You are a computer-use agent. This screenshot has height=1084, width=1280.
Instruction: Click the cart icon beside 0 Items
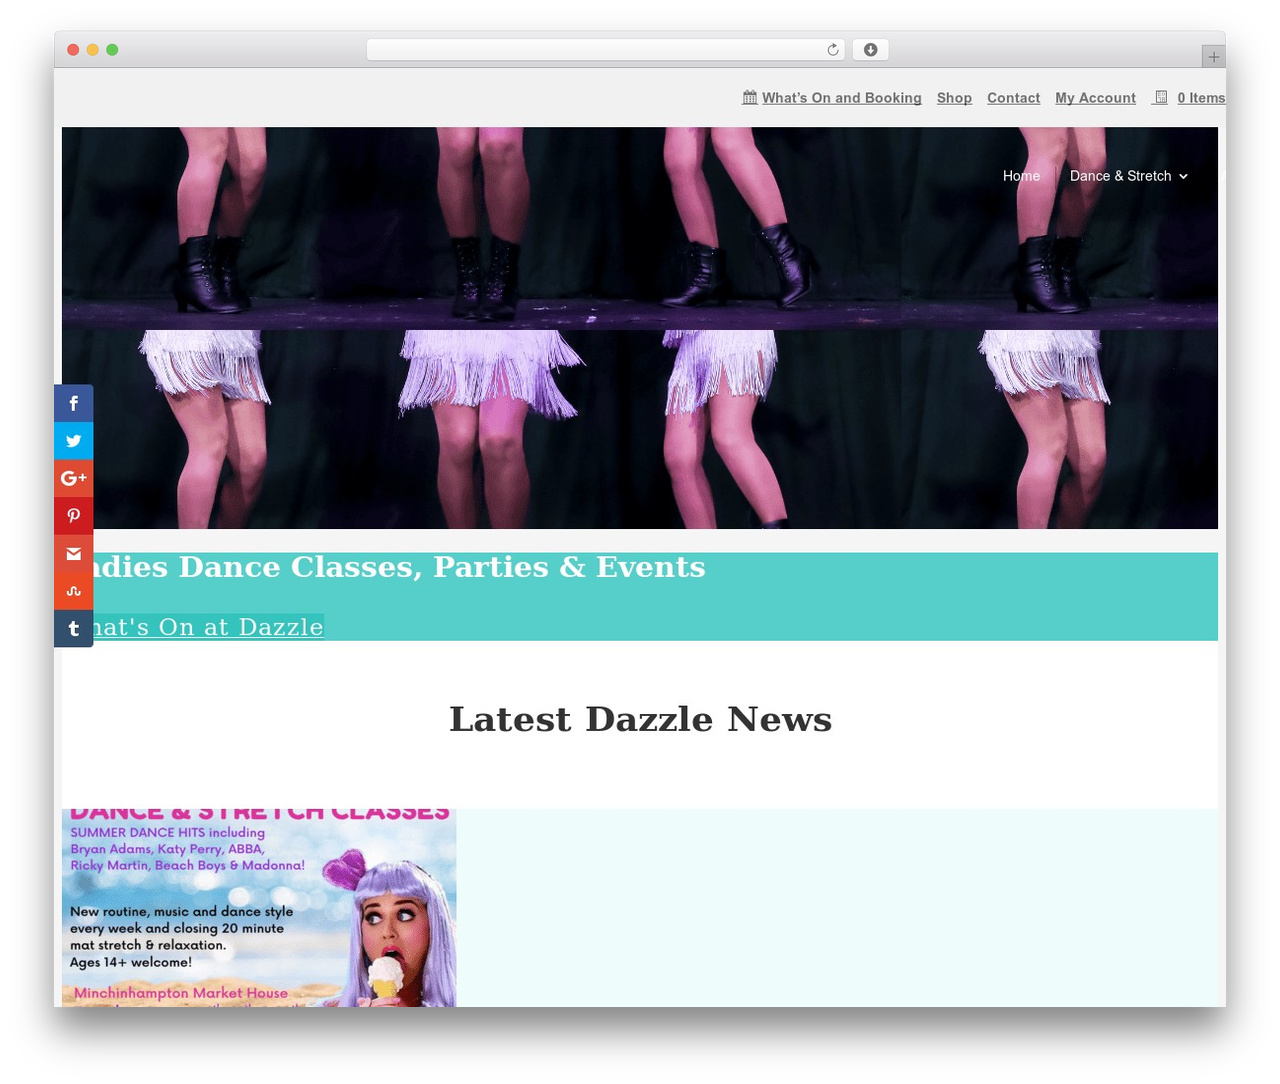[1160, 97]
